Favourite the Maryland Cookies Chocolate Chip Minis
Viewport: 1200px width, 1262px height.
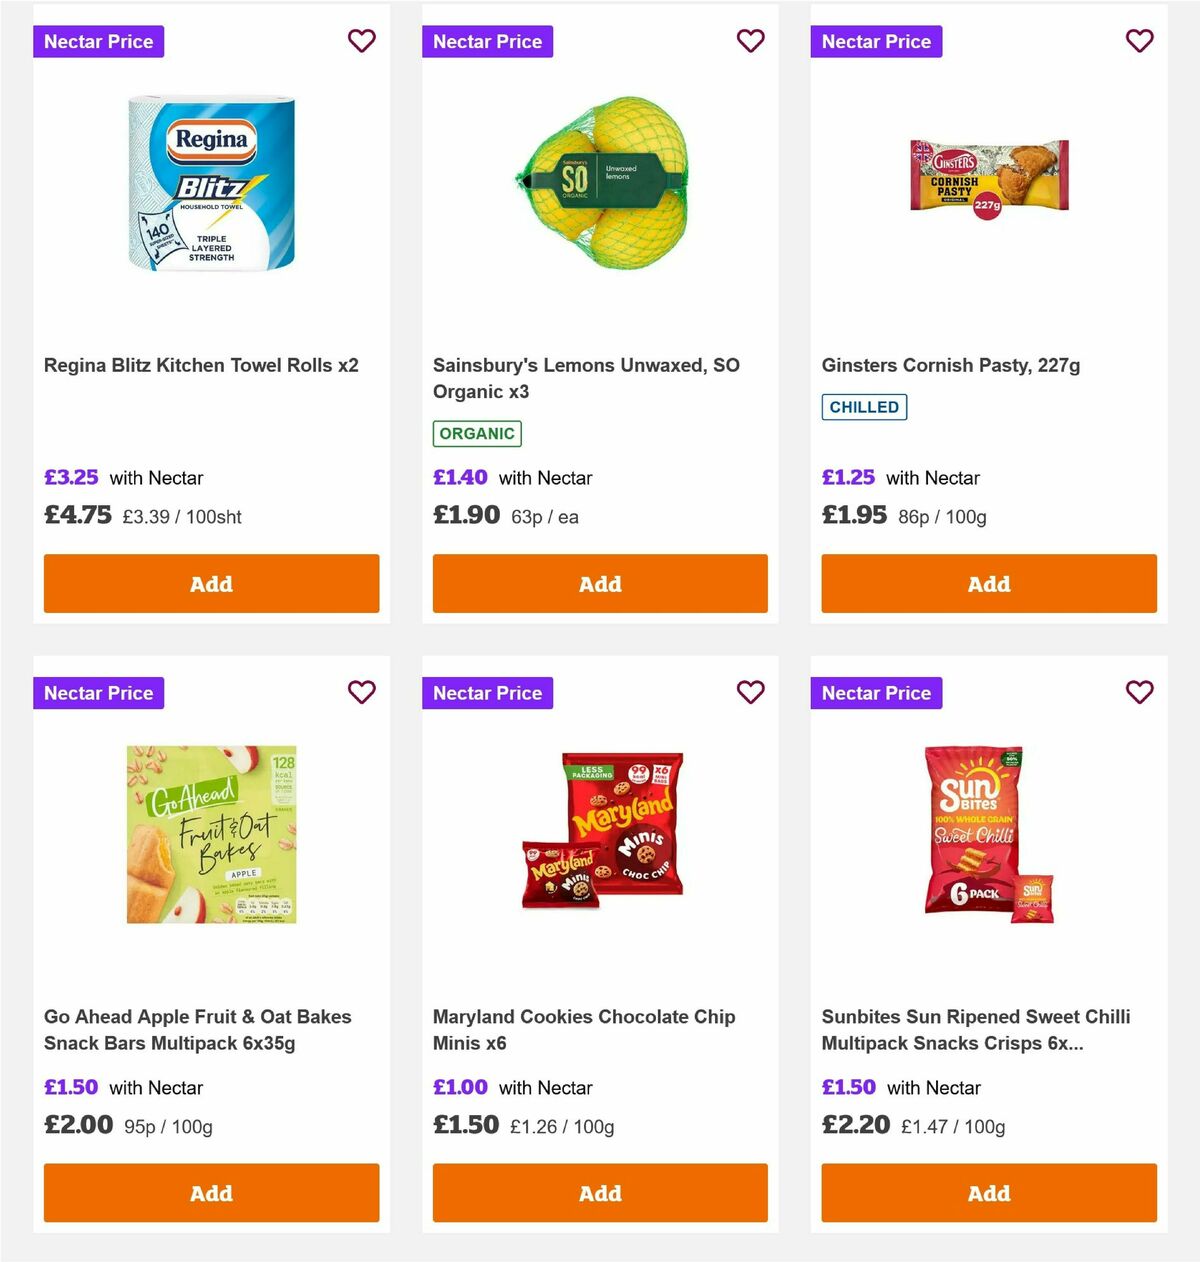click(x=750, y=692)
